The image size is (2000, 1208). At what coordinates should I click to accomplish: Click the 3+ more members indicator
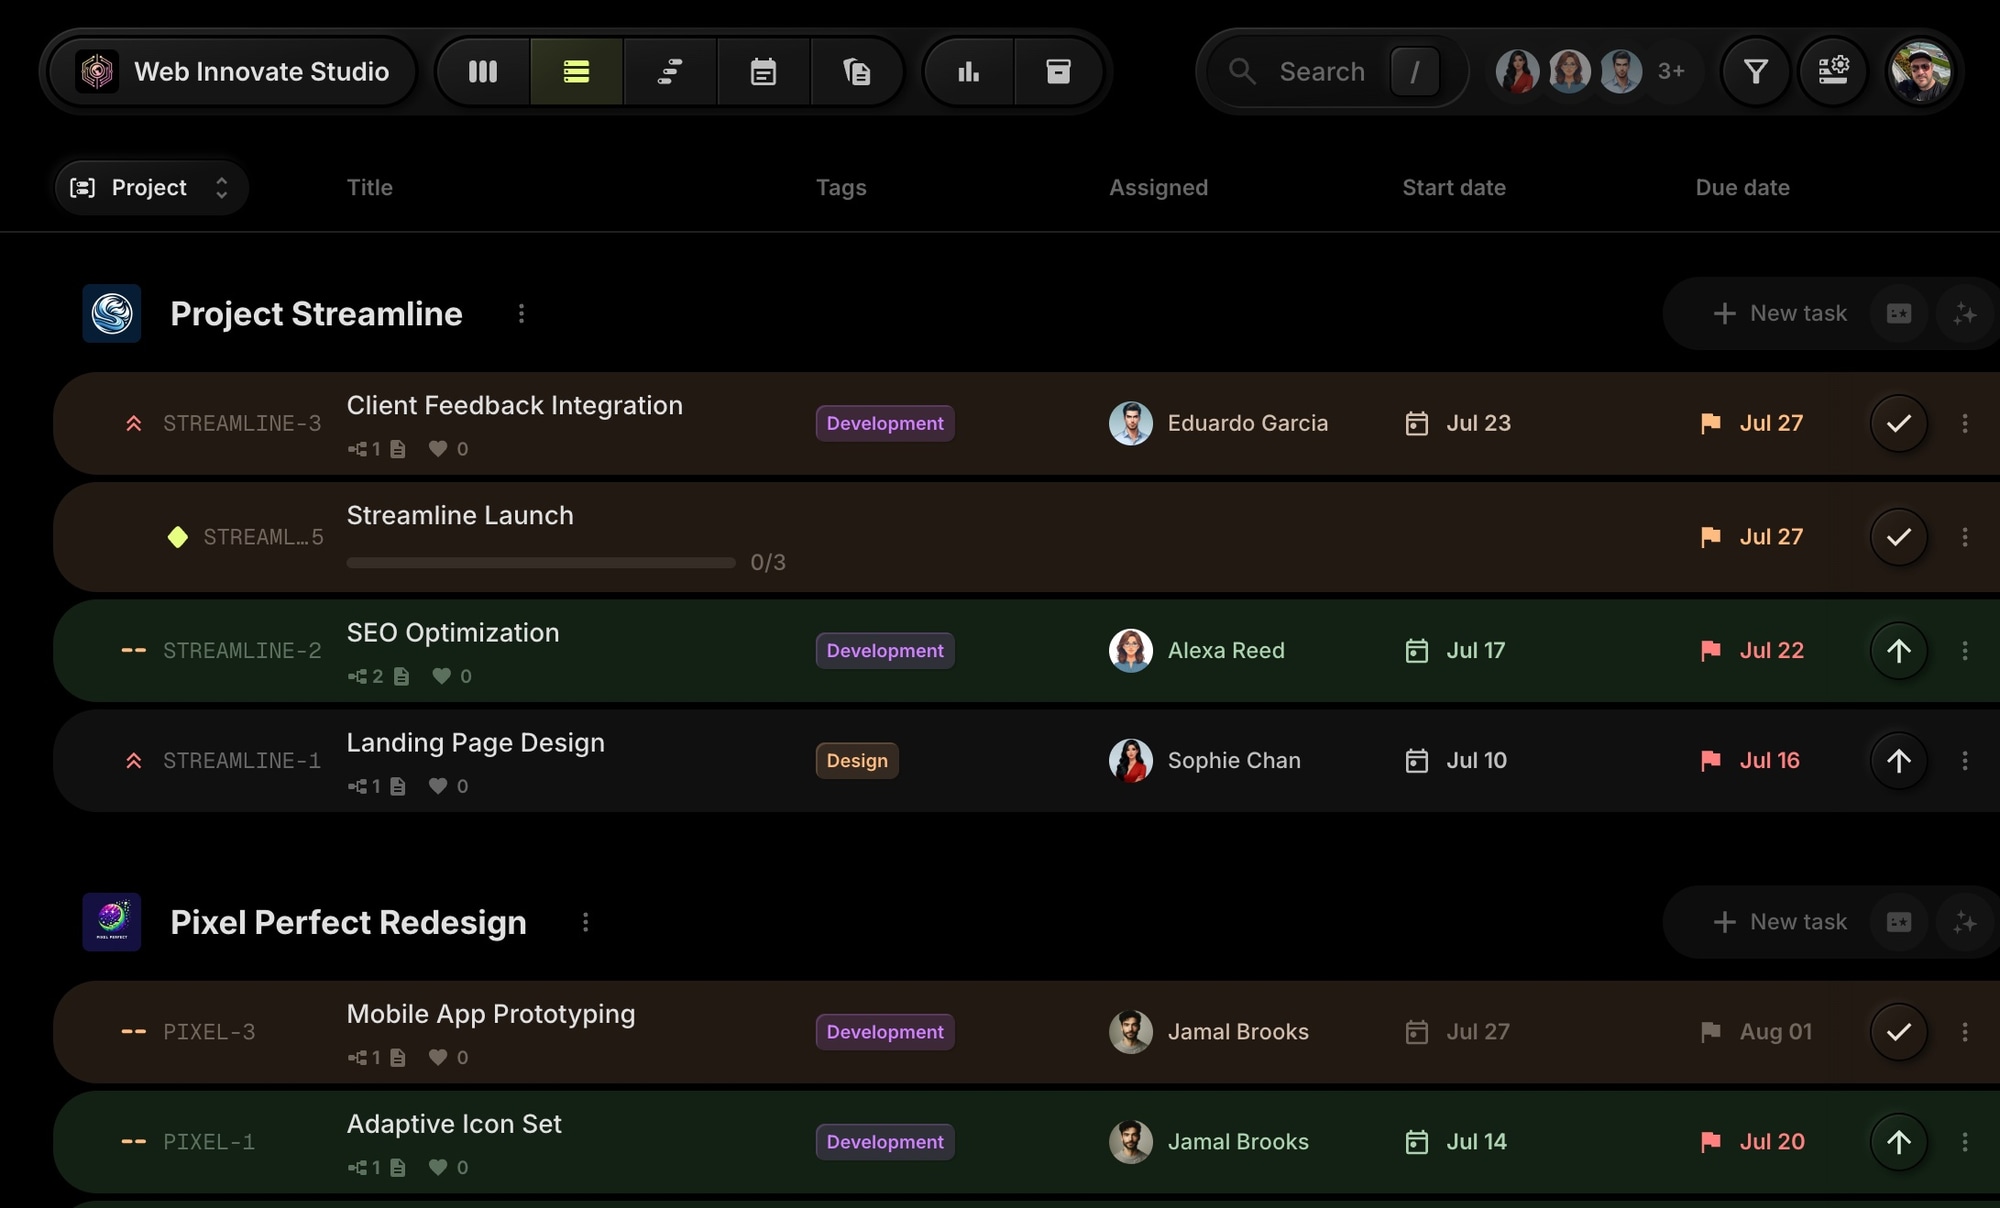[x=1671, y=71]
